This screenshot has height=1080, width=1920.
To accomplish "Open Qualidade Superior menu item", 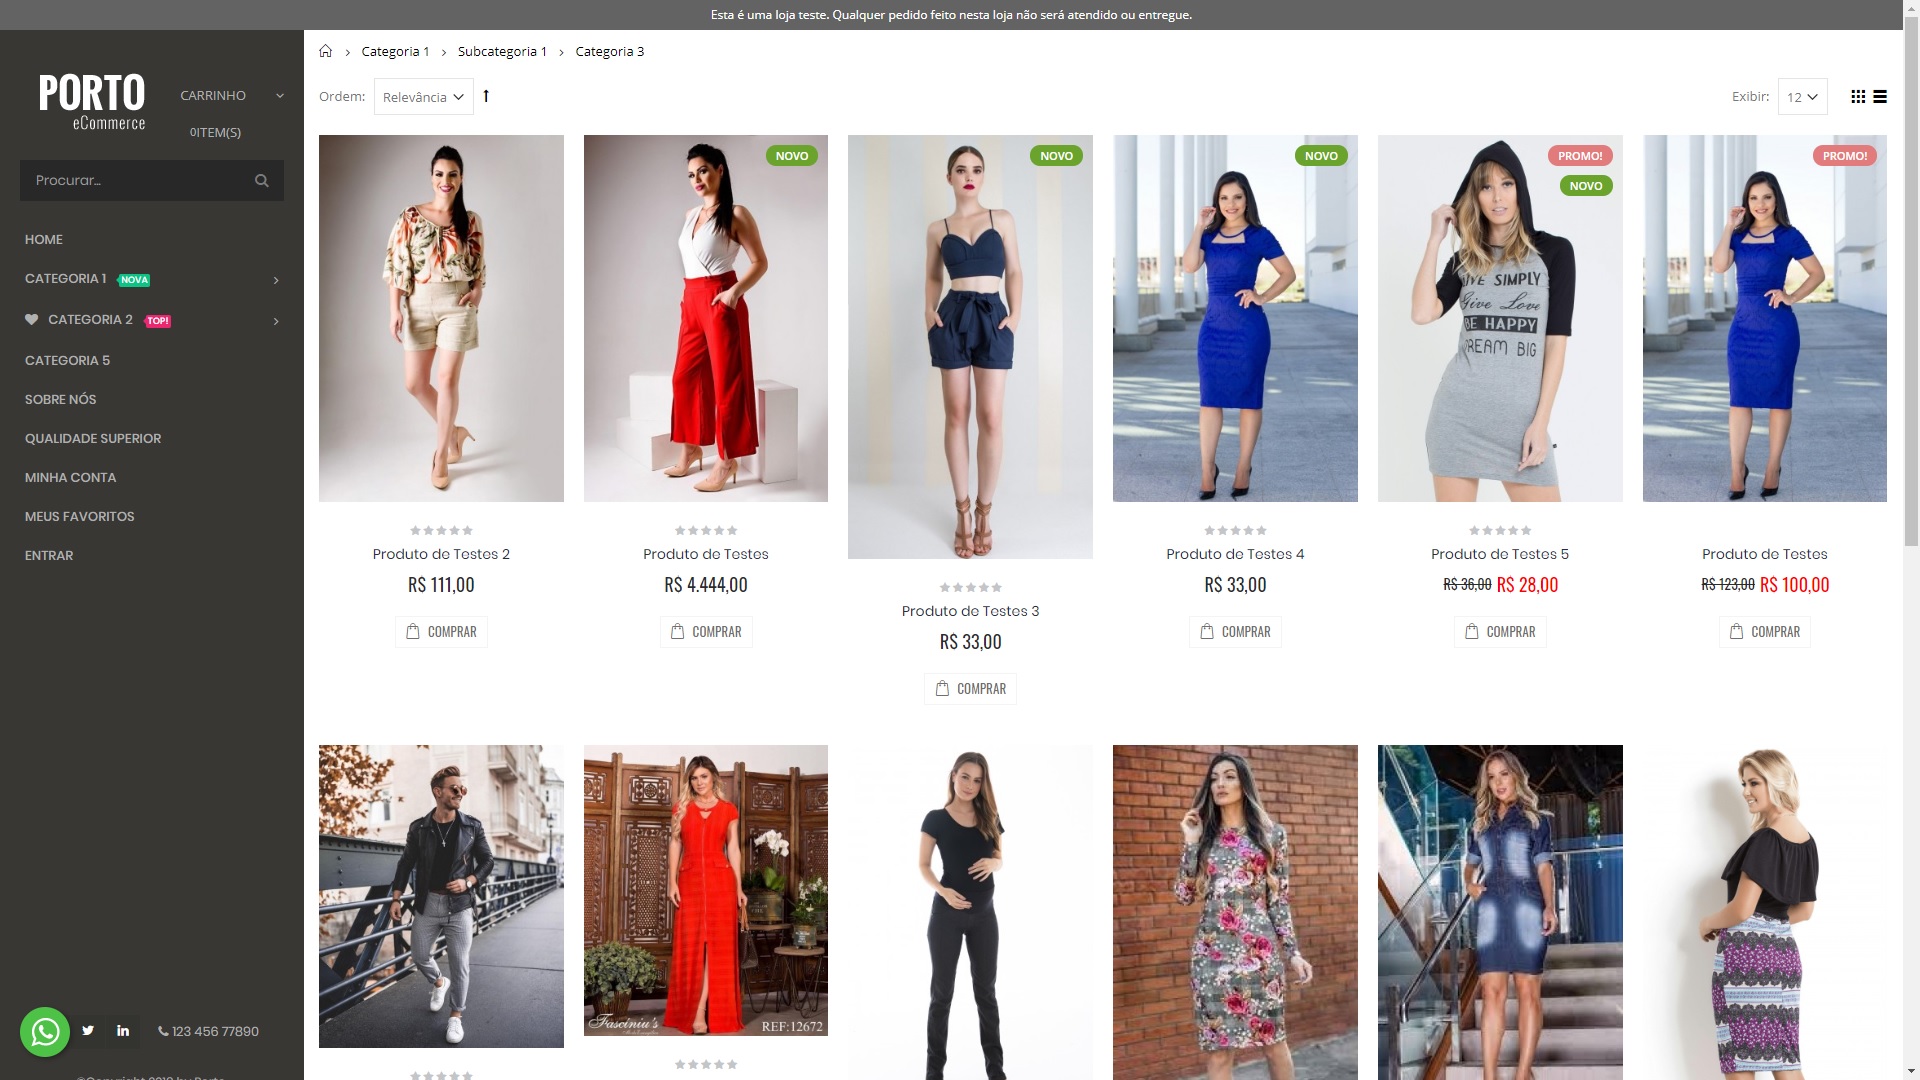I will point(93,439).
